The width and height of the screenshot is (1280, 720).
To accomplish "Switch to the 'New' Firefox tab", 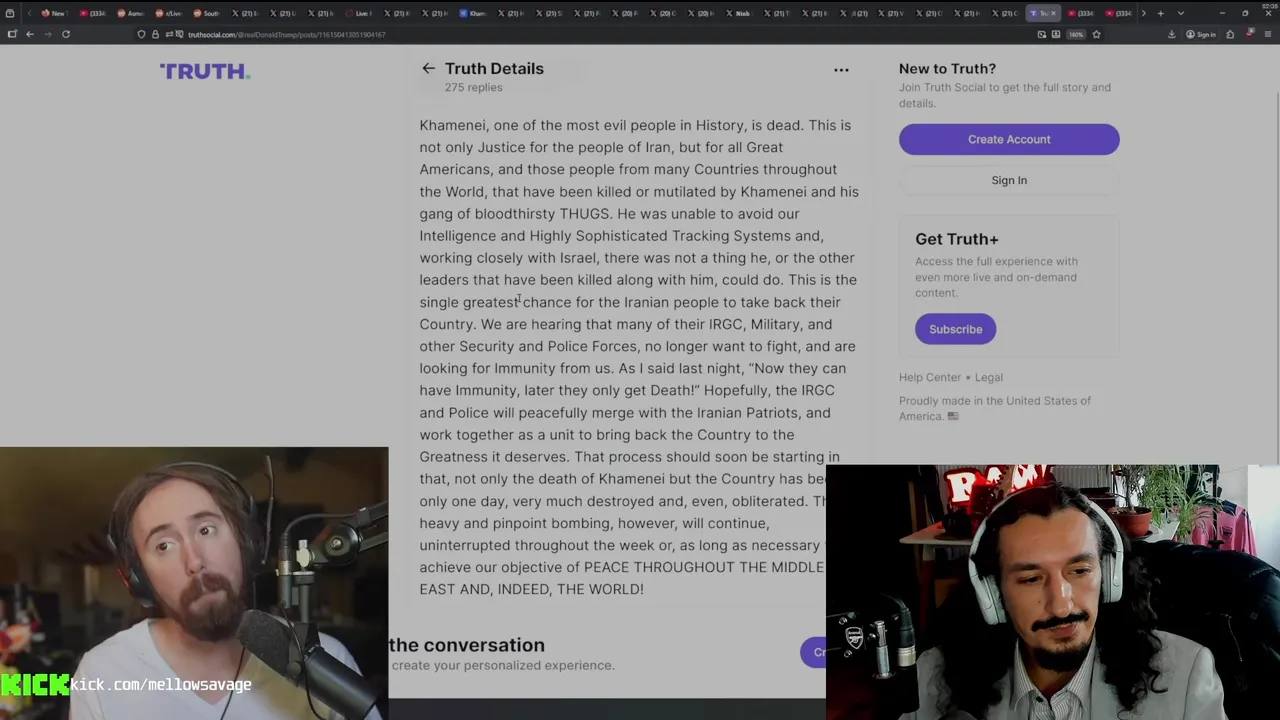I will coord(54,13).
